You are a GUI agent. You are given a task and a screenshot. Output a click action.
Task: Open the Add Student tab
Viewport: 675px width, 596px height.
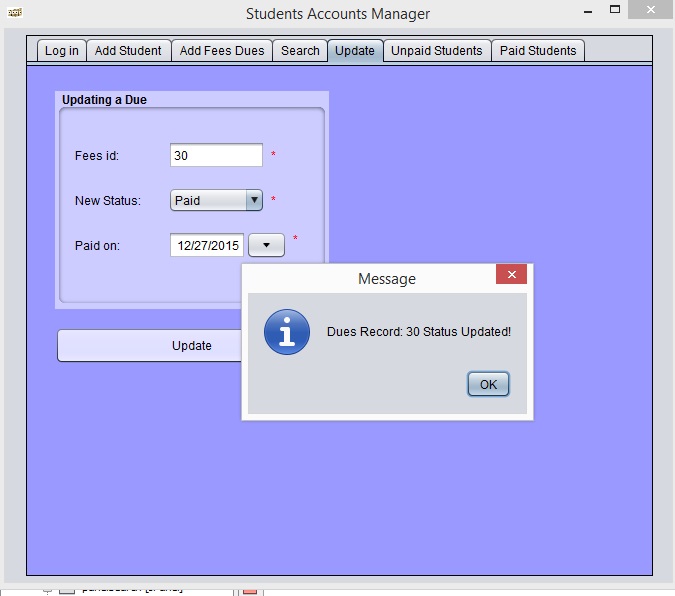(128, 50)
